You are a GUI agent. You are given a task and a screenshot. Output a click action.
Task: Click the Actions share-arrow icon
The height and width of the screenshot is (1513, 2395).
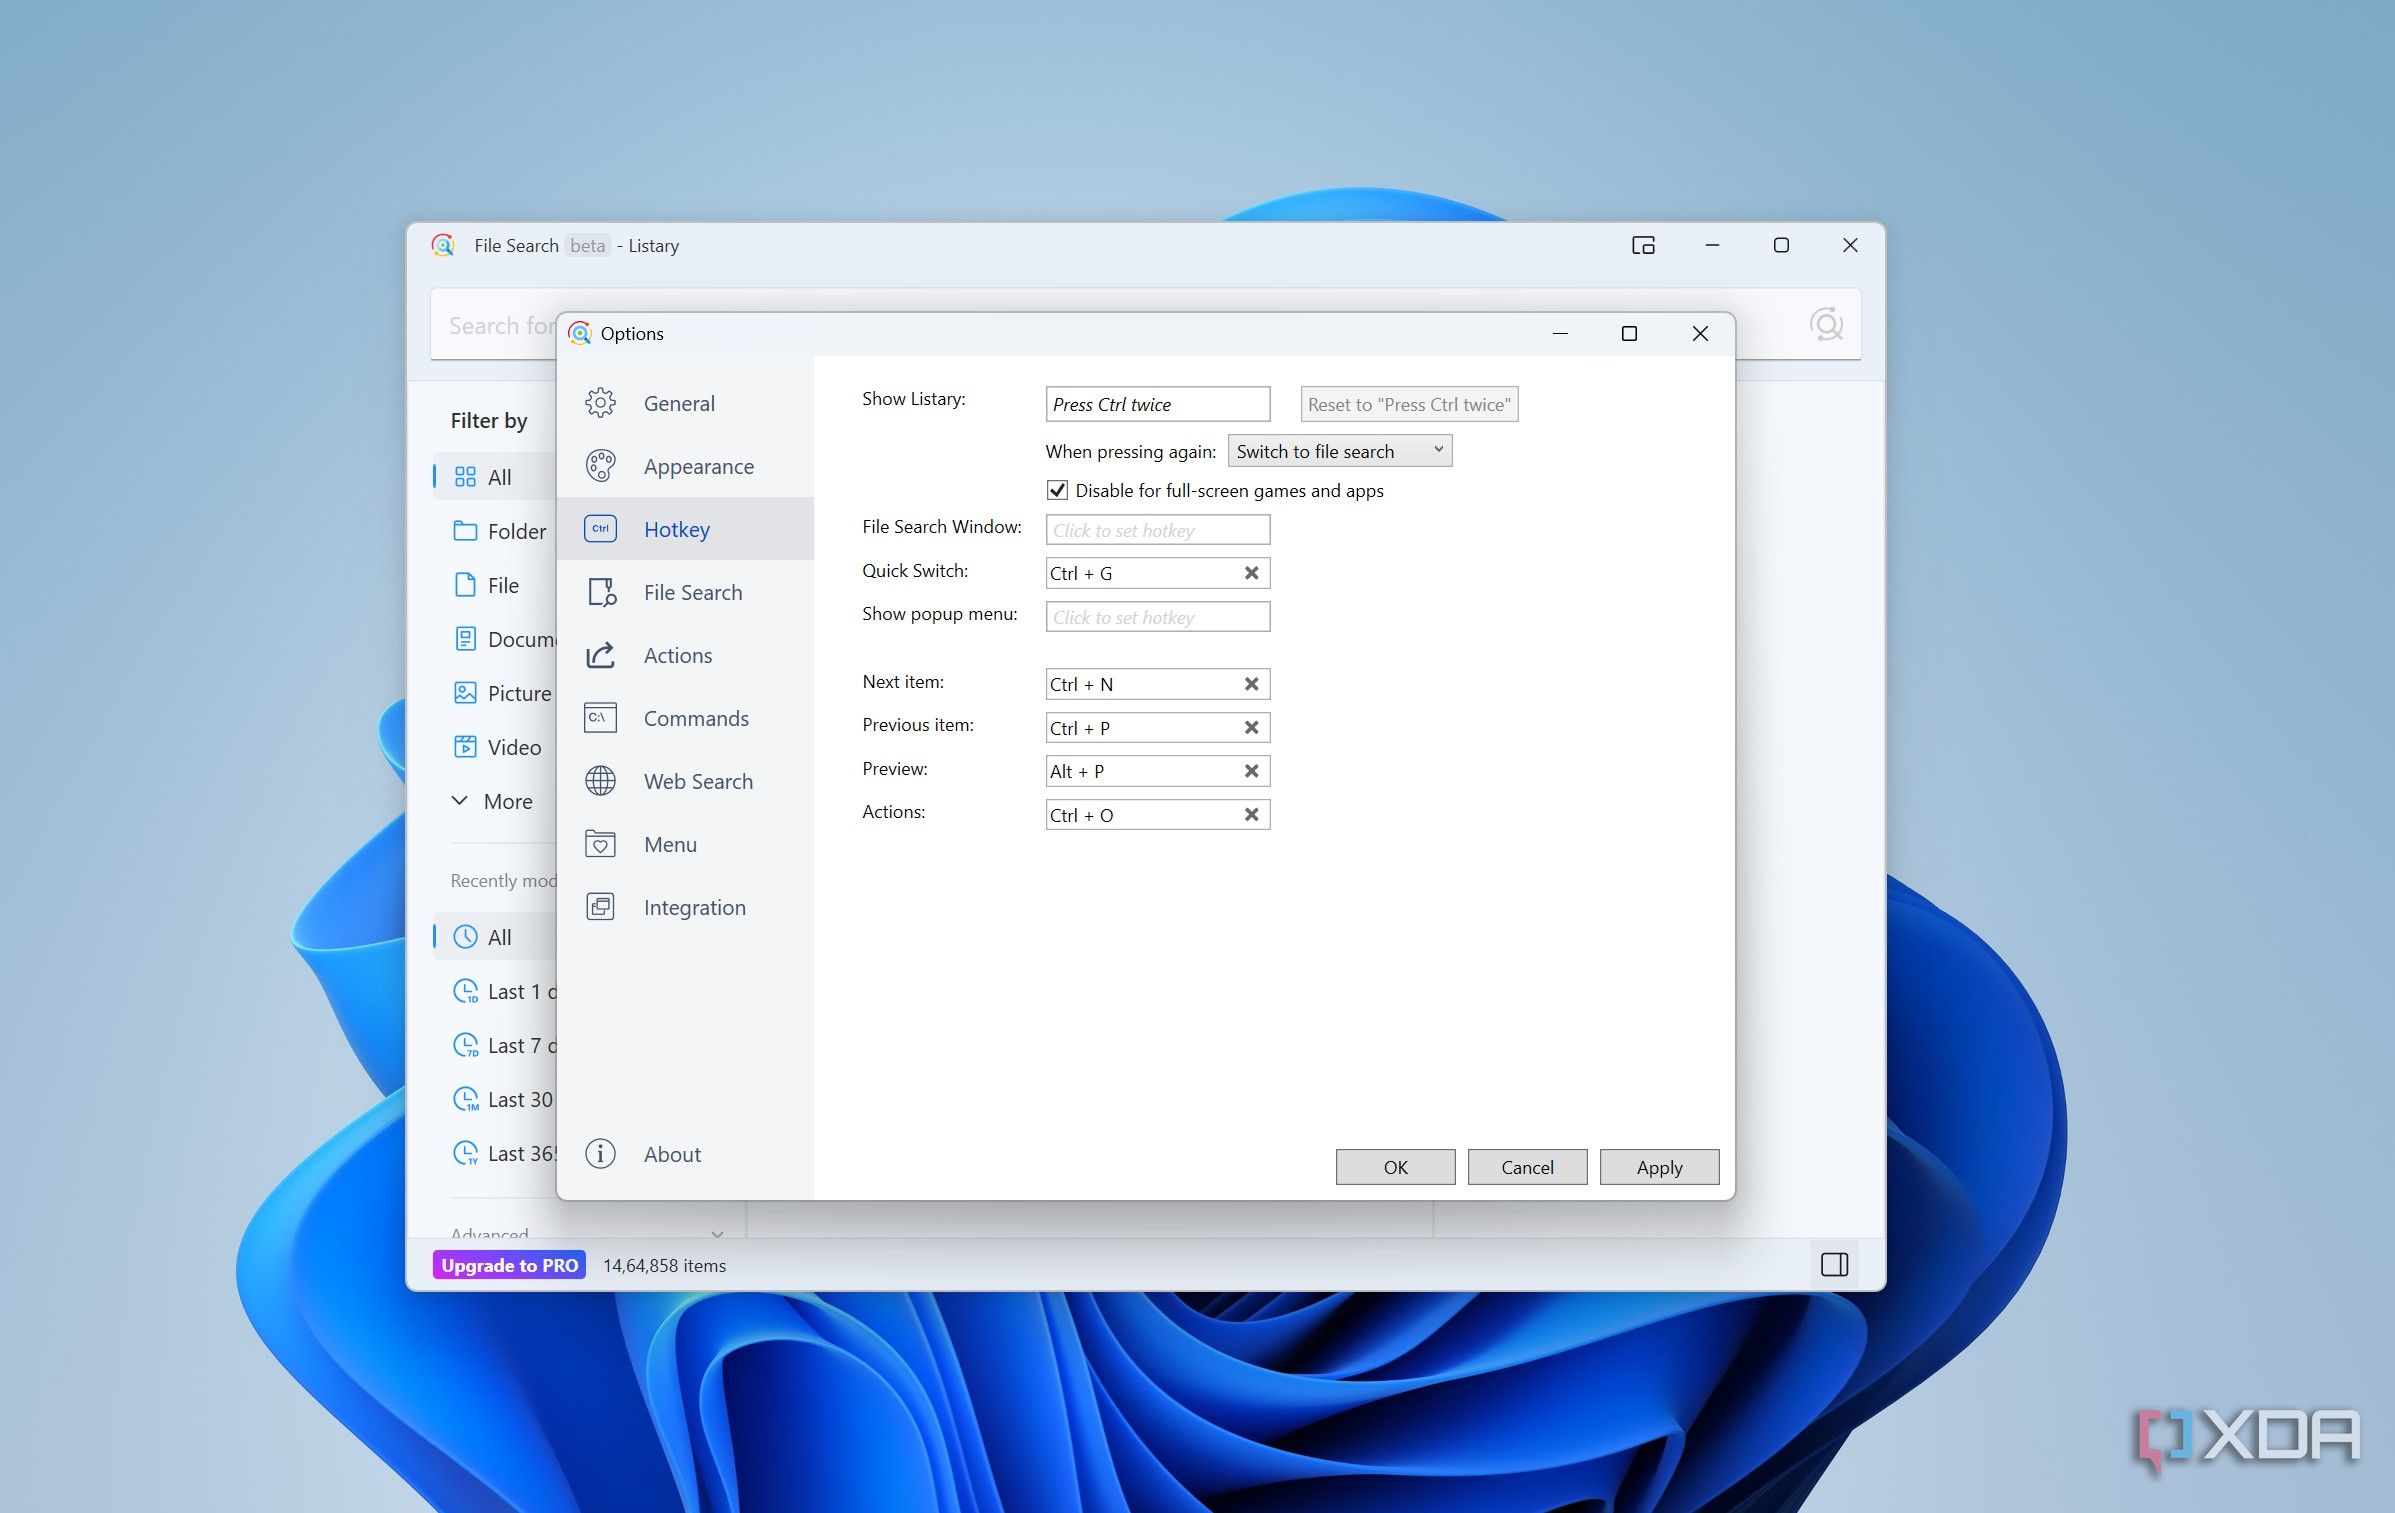click(x=600, y=655)
